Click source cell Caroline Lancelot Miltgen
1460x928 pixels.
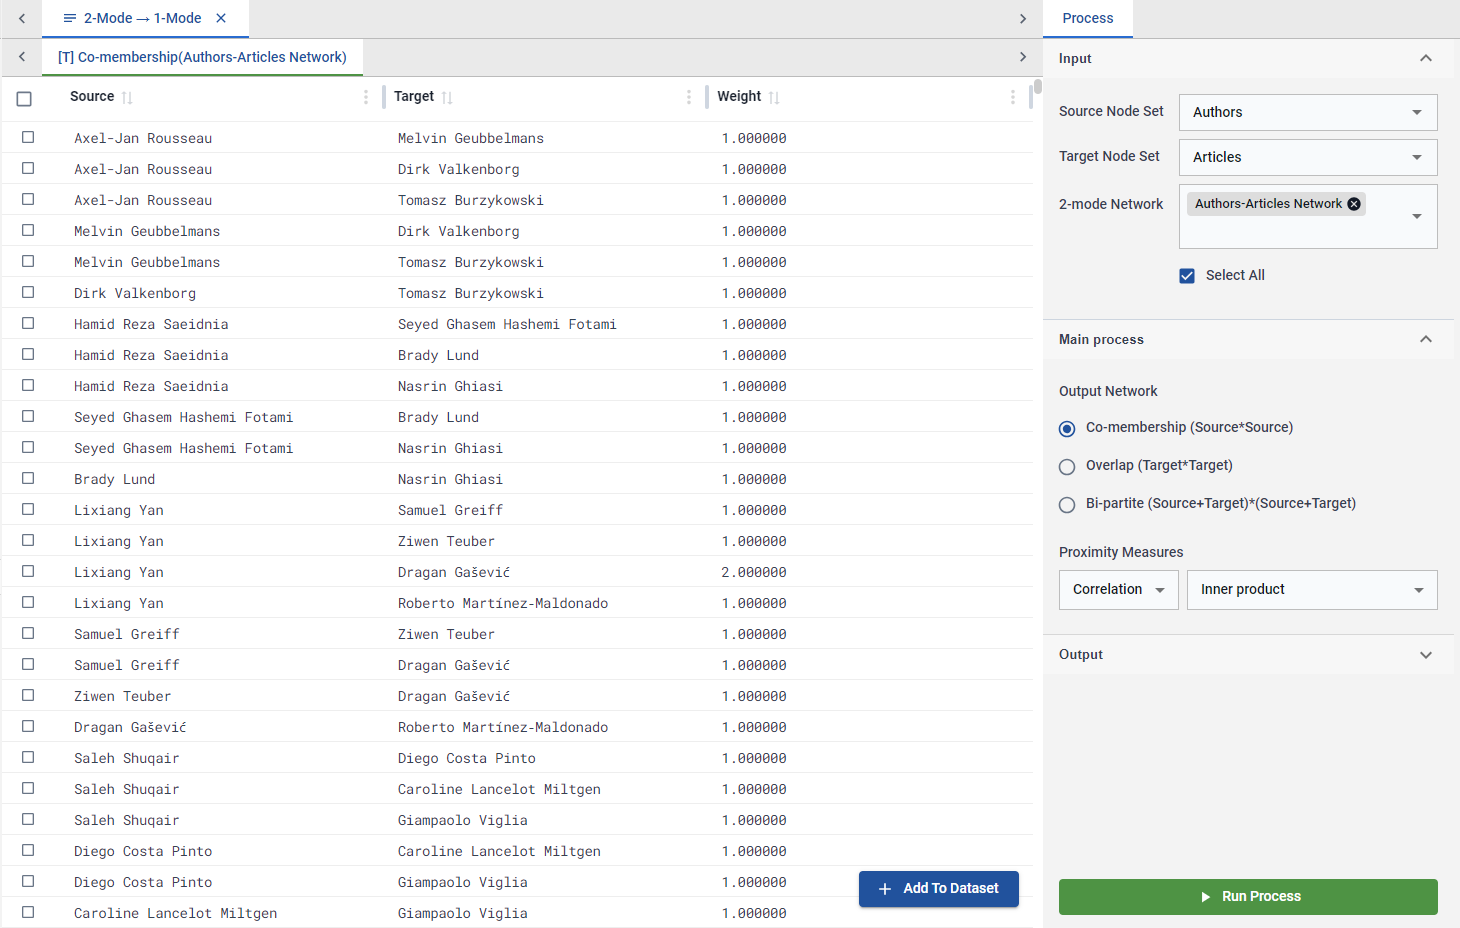[x=176, y=913]
